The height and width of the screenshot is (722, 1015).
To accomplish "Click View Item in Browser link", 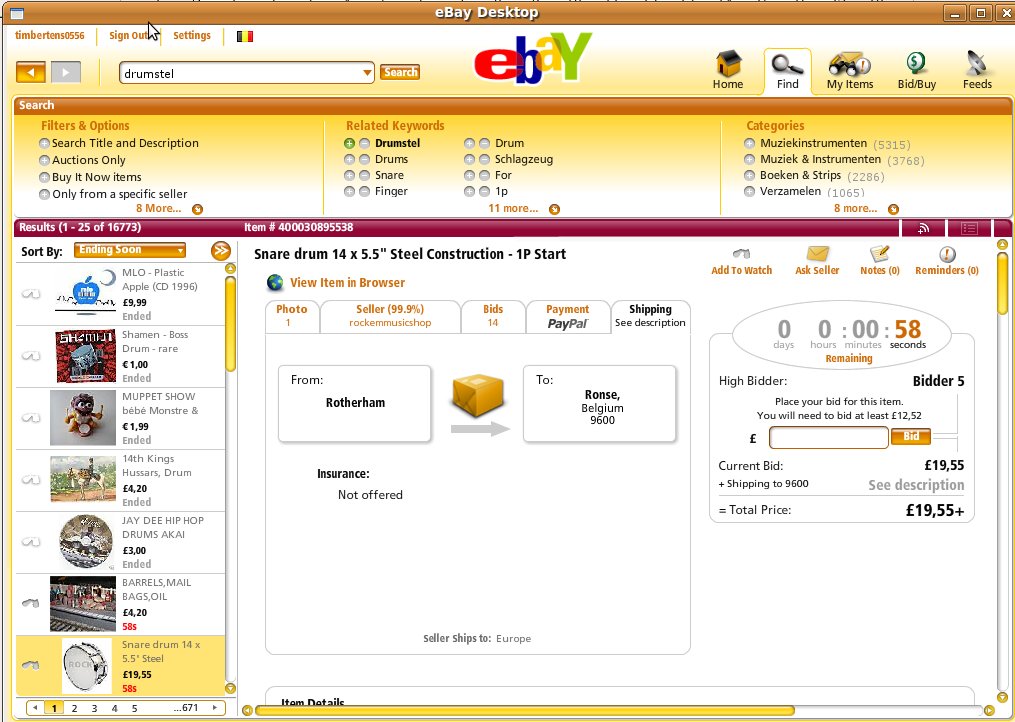I will (x=348, y=283).
